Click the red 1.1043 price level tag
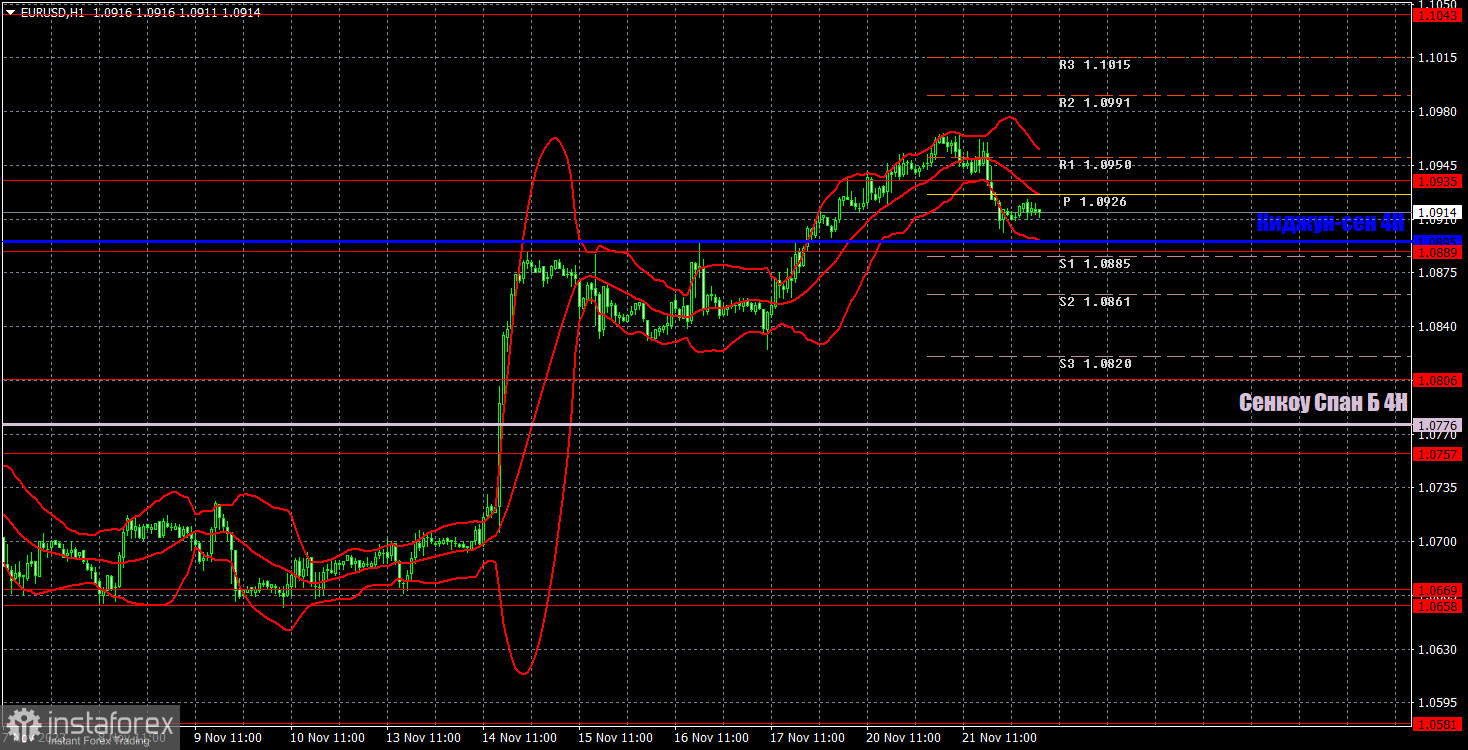The image size is (1468, 750). coord(1439,15)
